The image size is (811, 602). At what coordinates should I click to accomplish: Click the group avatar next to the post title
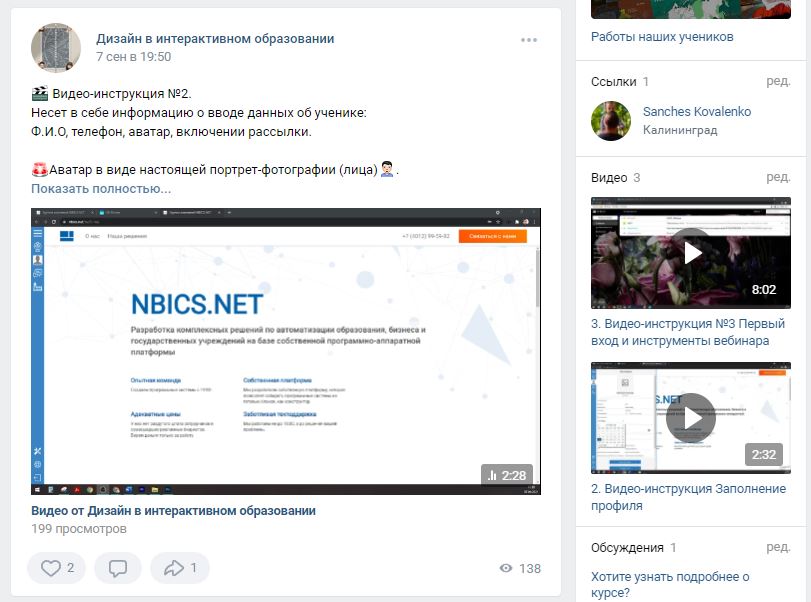[56, 48]
